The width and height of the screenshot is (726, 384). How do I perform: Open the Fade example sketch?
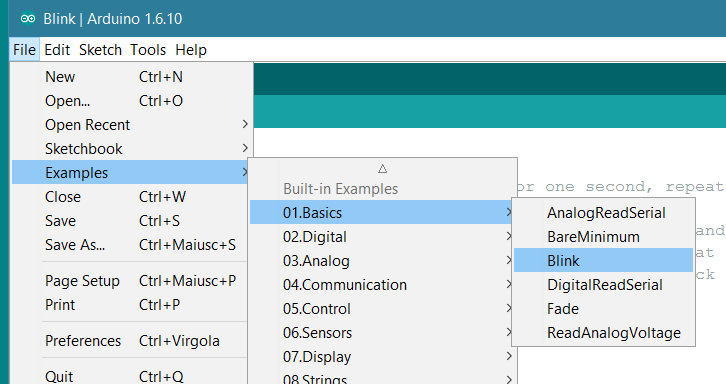pos(603,309)
